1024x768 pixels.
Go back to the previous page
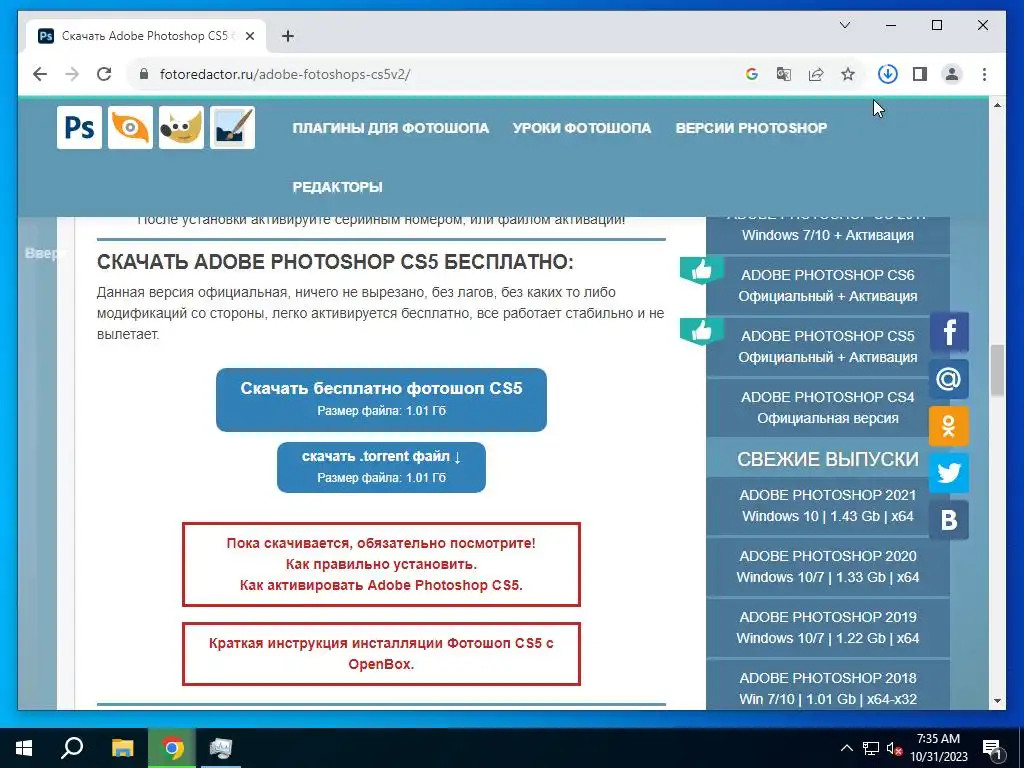pyautogui.click(x=40, y=74)
